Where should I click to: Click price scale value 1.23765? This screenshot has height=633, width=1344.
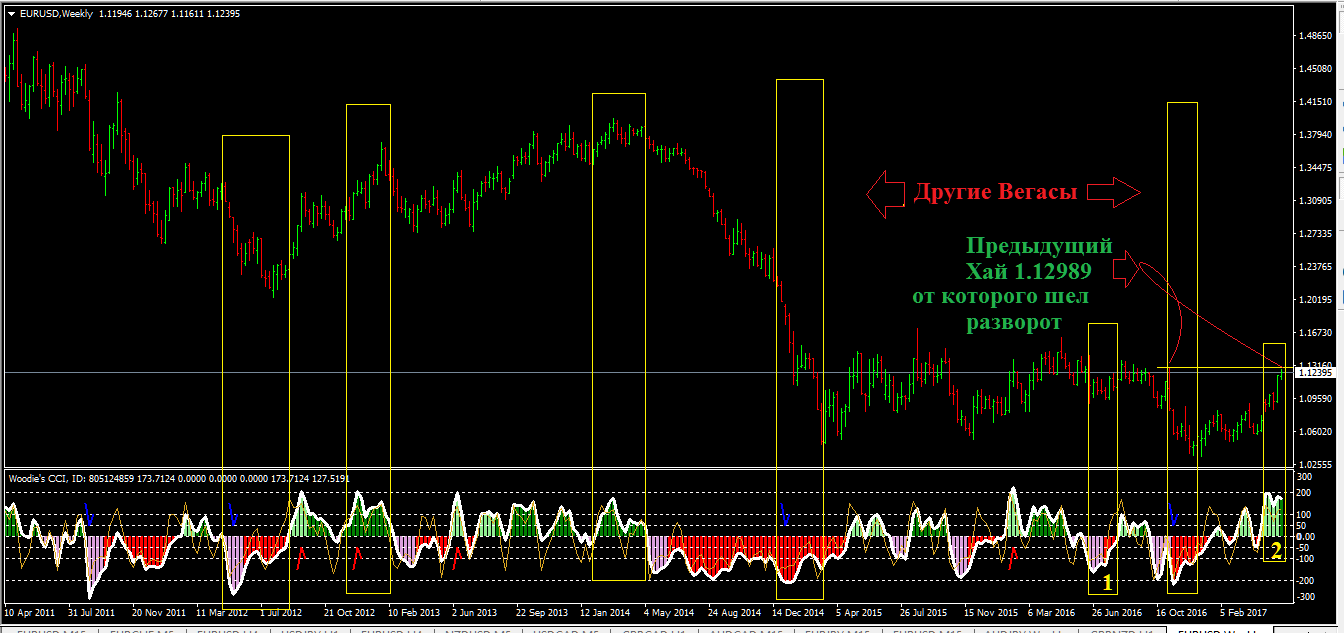(x=1314, y=266)
